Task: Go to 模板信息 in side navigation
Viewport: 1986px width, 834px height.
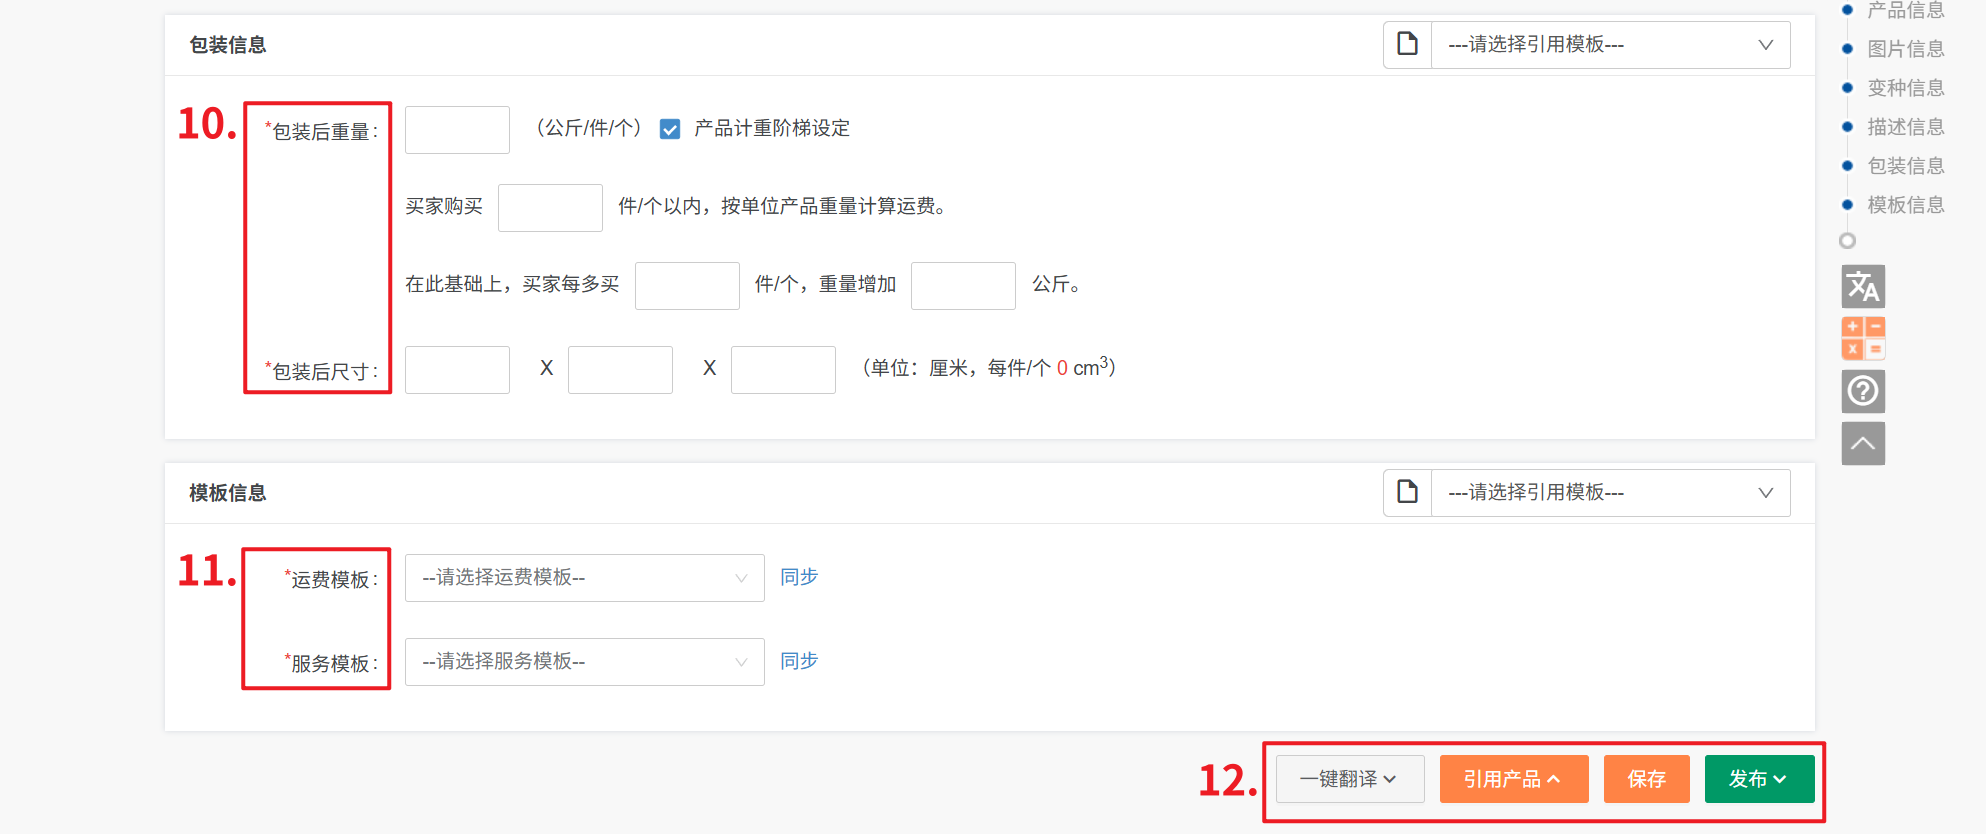Action: 1905,205
